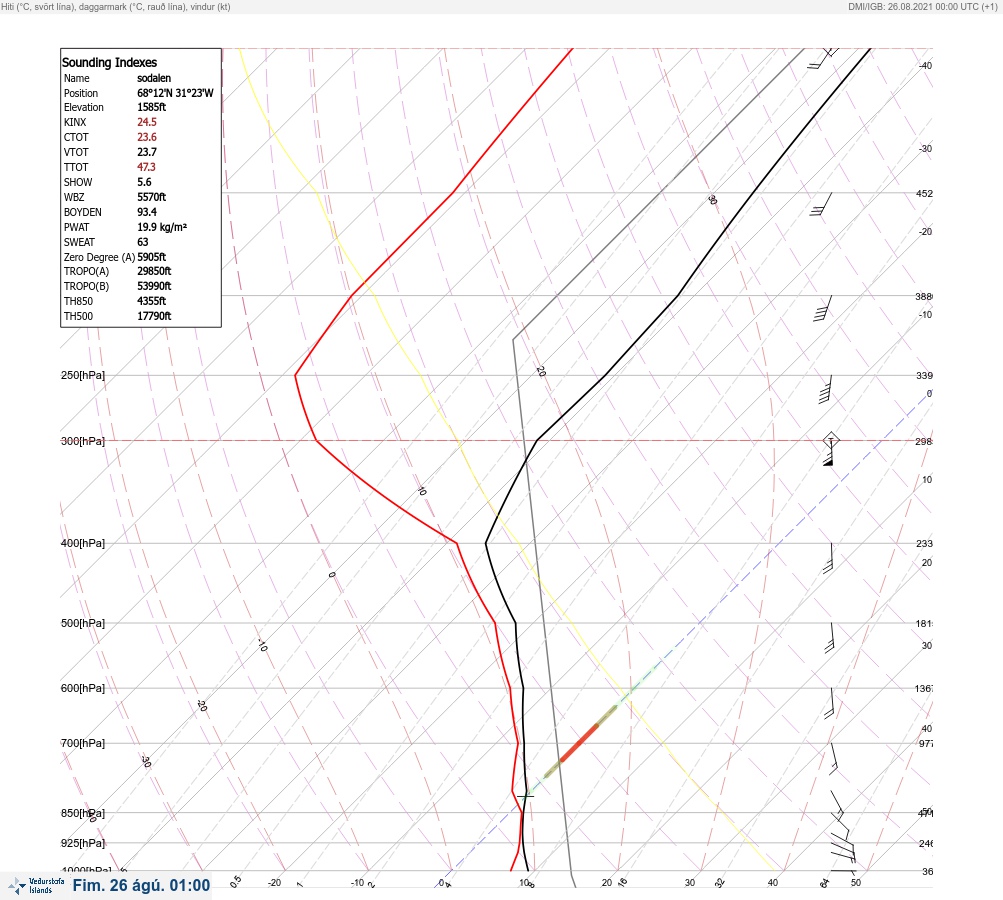Click the Zero Degree (A) value 5905ft
1003x900 pixels.
pos(152,257)
